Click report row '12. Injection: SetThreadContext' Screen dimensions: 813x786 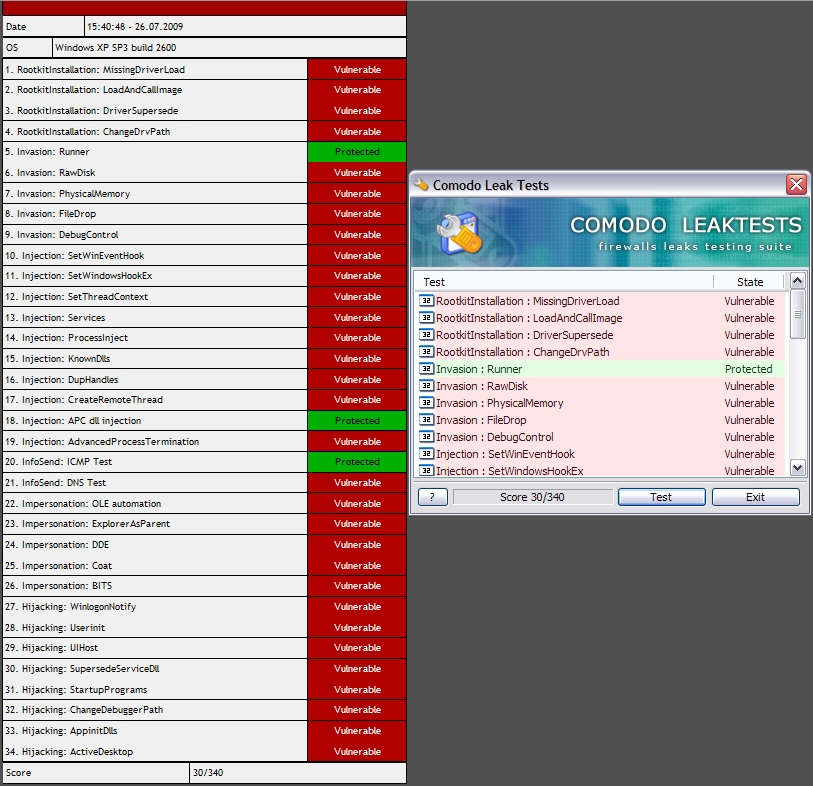point(155,297)
